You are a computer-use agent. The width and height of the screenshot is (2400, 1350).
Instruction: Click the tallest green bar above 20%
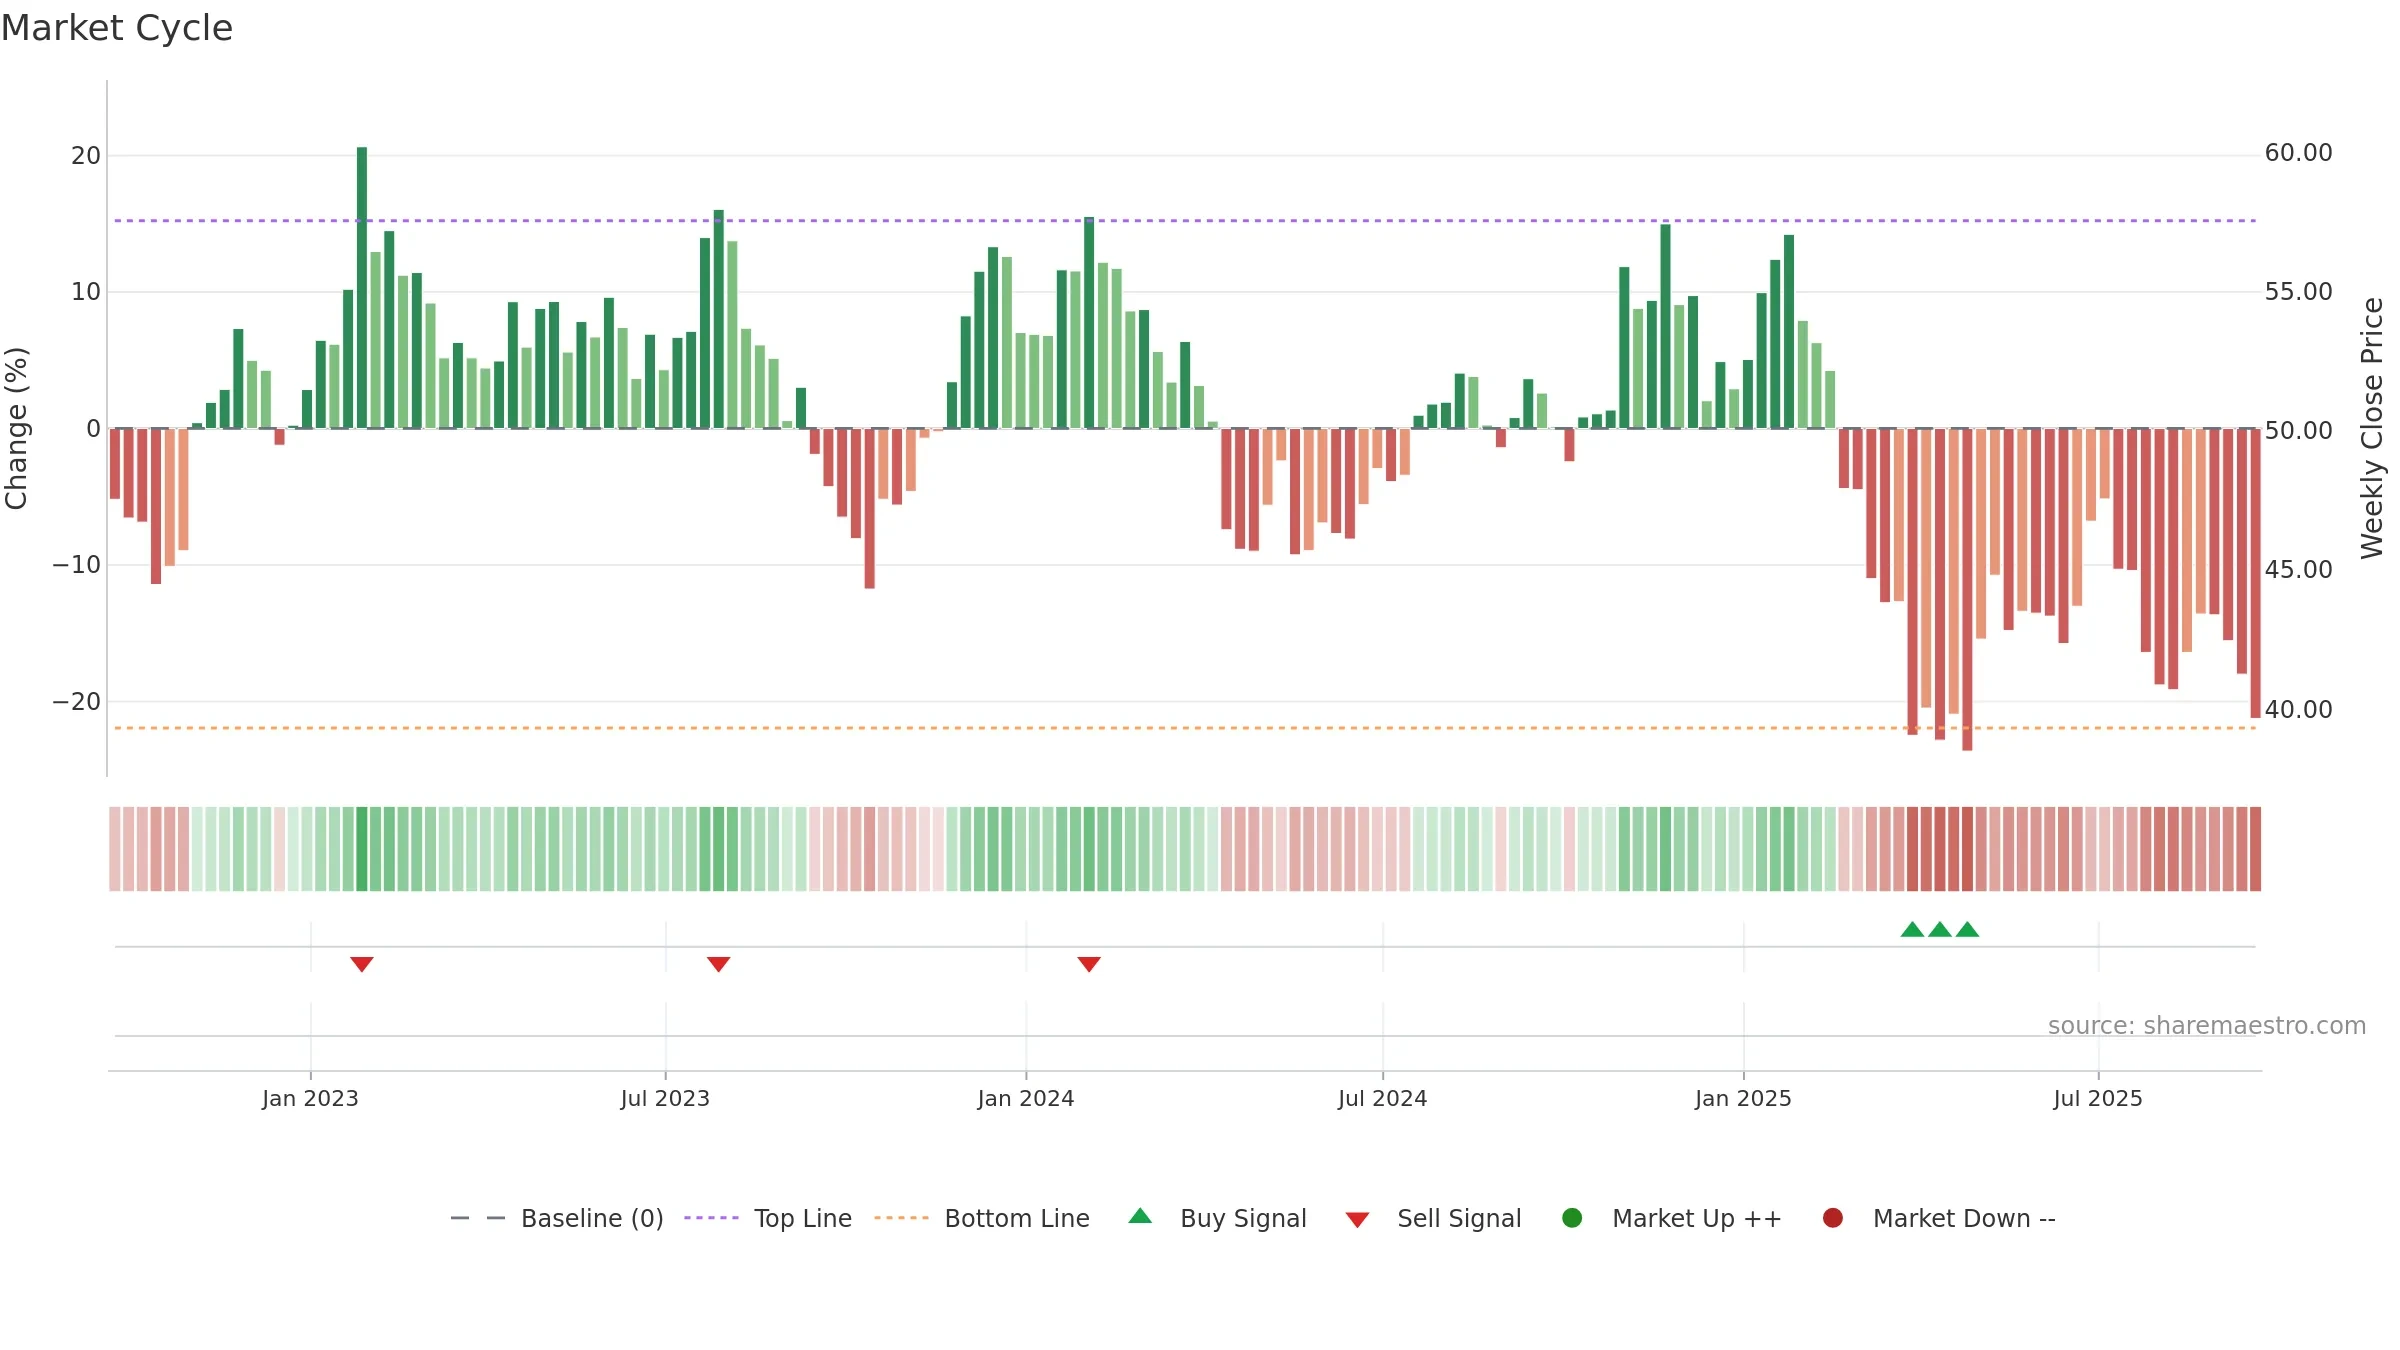(x=362, y=288)
